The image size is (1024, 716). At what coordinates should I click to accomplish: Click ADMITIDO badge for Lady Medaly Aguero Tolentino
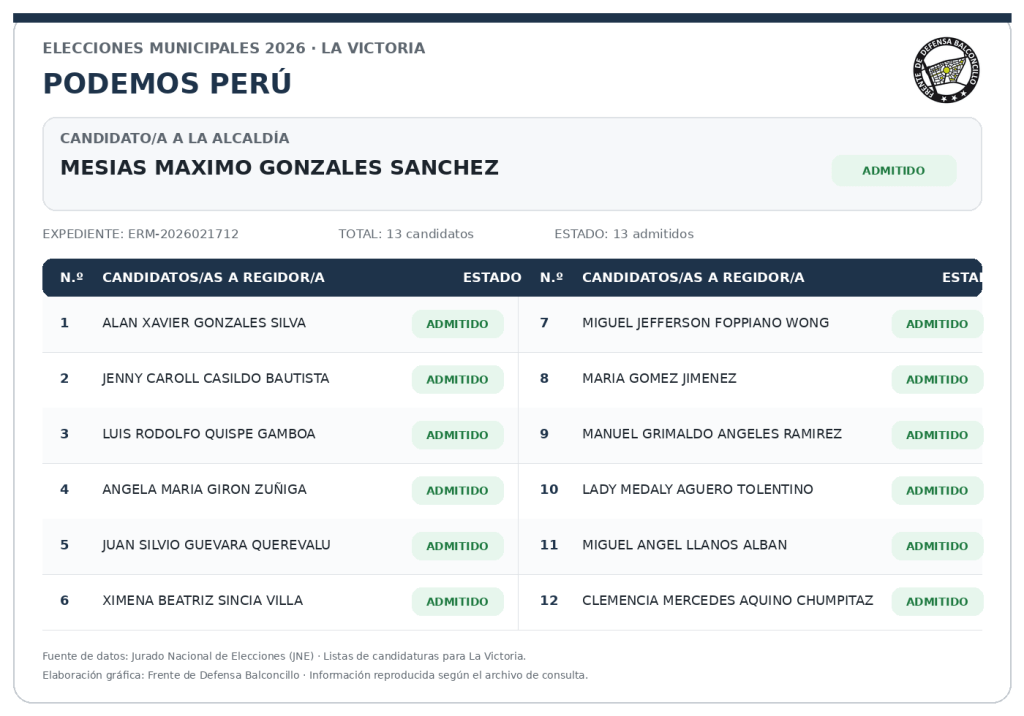(x=936, y=491)
